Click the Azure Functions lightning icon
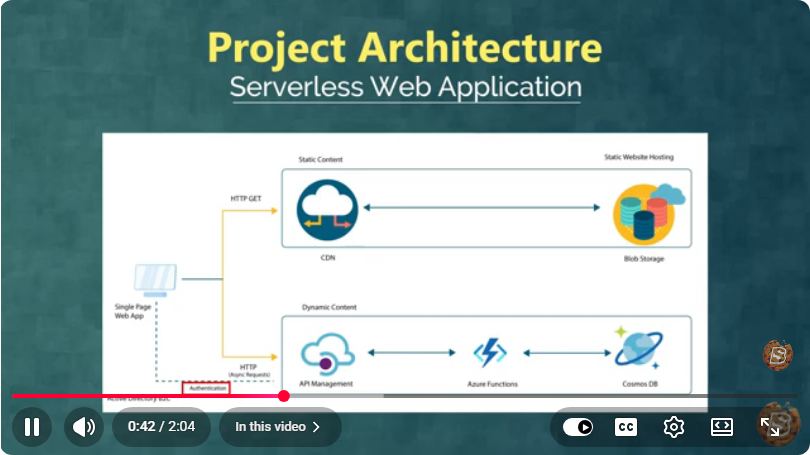 point(490,352)
